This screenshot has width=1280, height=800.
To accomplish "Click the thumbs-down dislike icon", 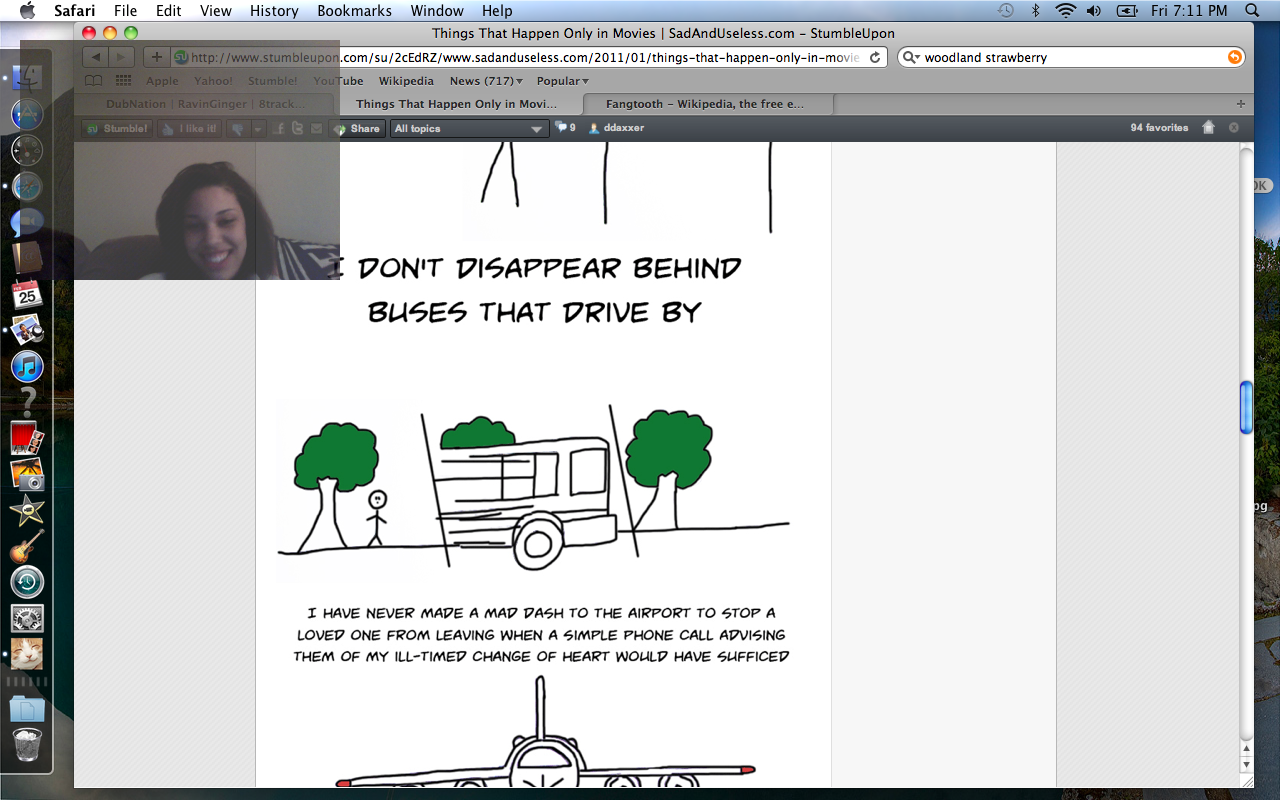I will (237, 128).
